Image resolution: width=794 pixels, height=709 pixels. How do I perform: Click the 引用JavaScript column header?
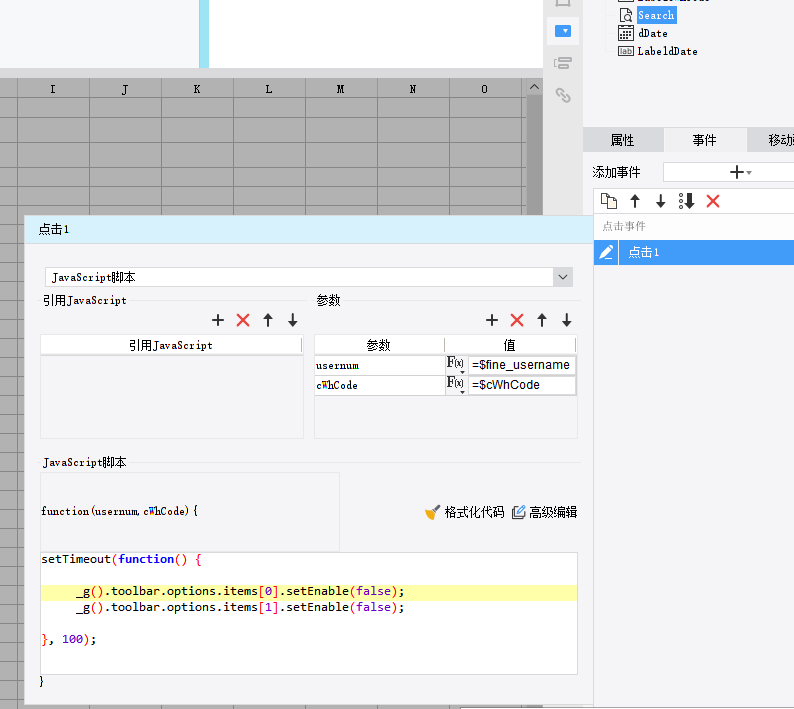(x=171, y=345)
